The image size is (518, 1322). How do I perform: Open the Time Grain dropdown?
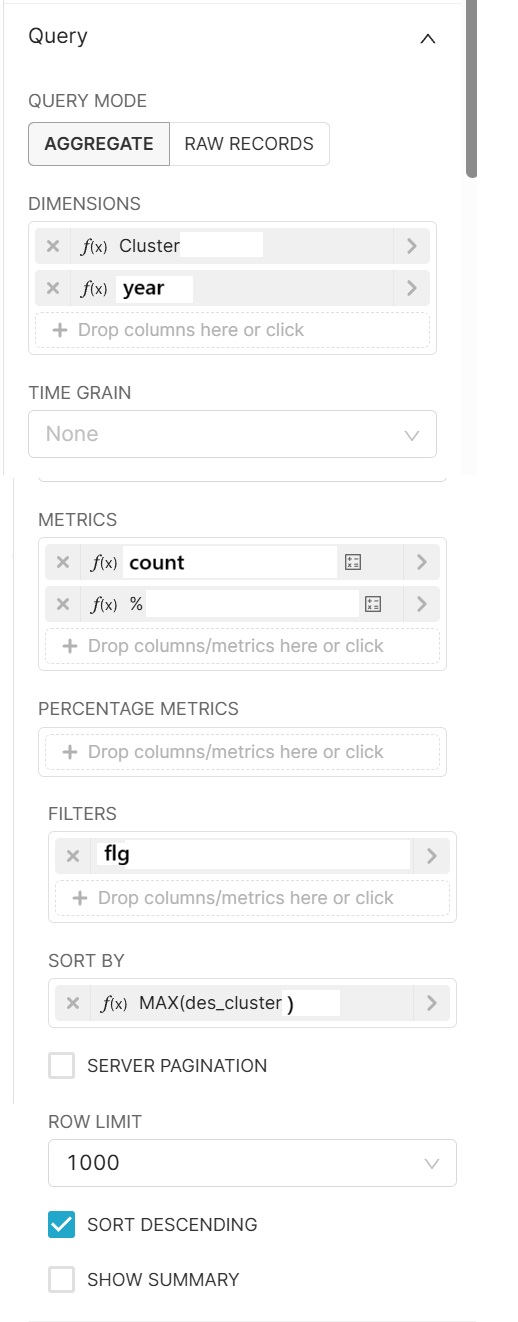tap(232, 434)
